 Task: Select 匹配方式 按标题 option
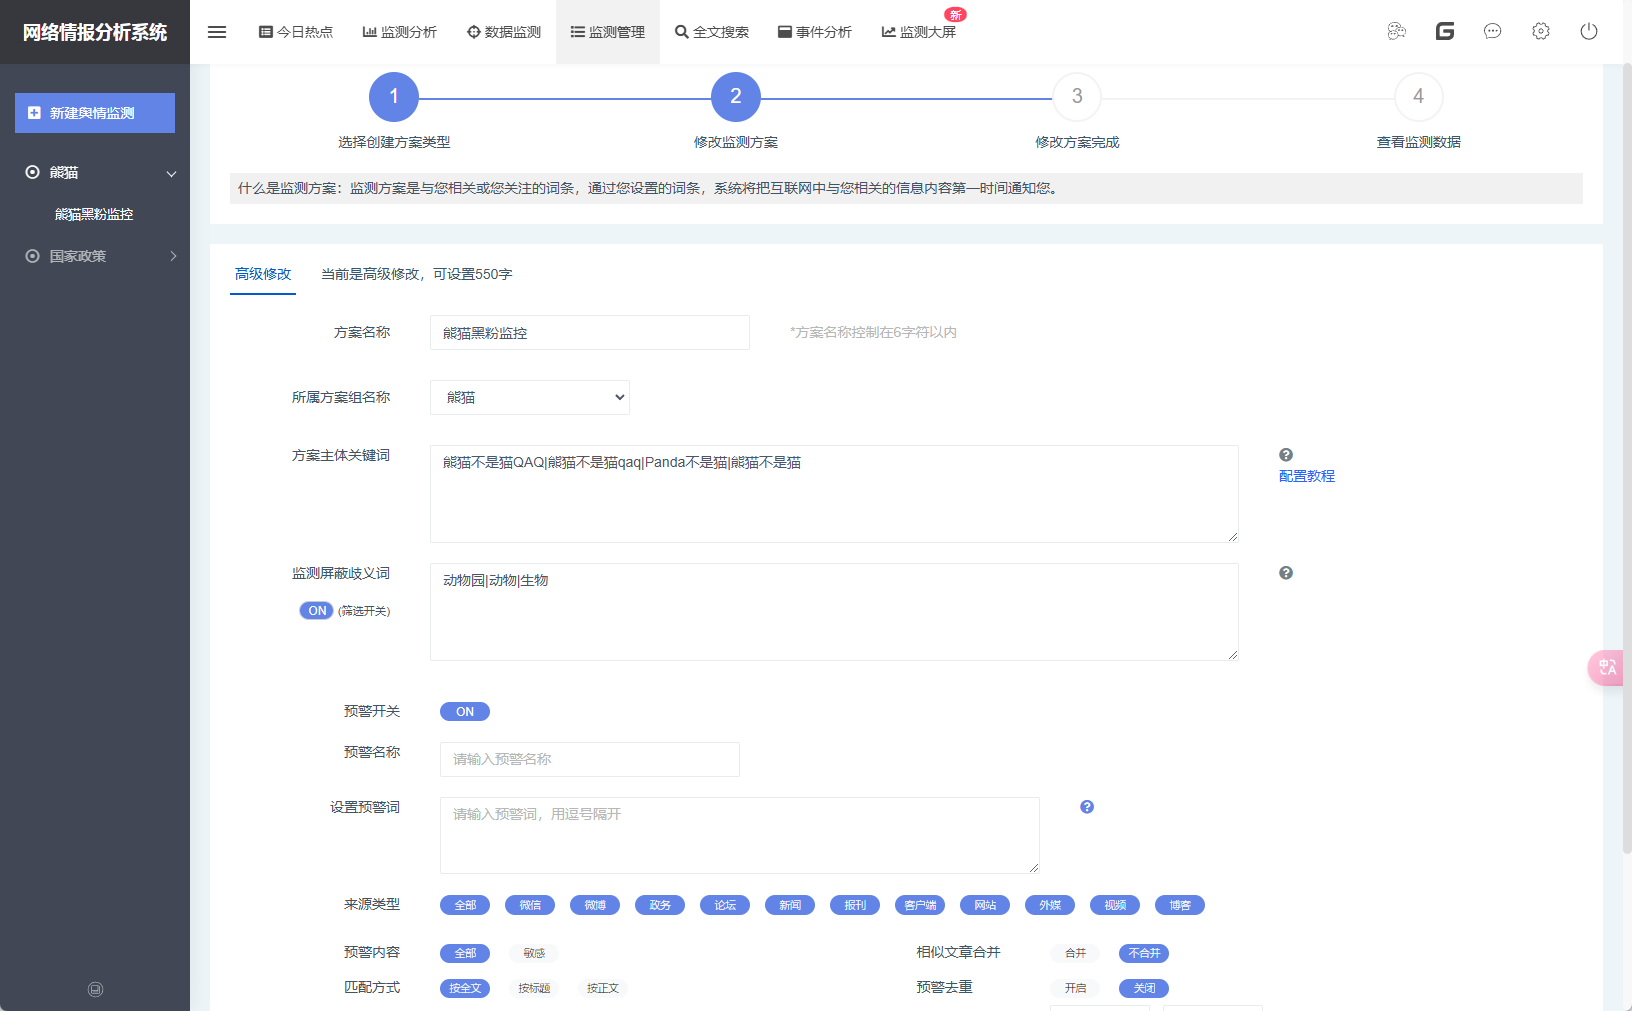[x=534, y=988]
